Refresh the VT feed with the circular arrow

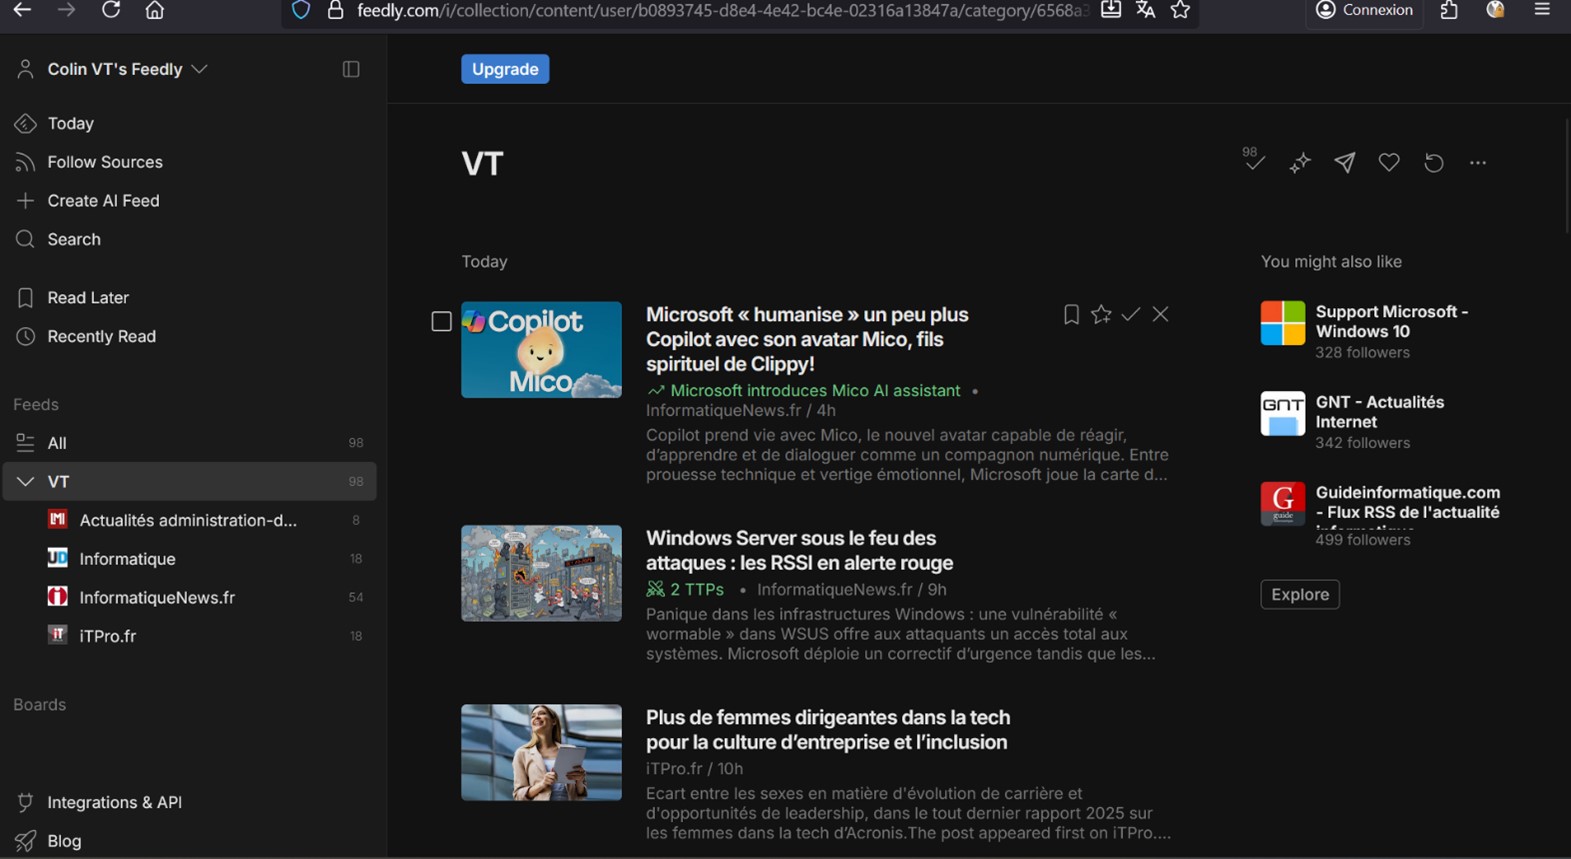pos(1434,162)
